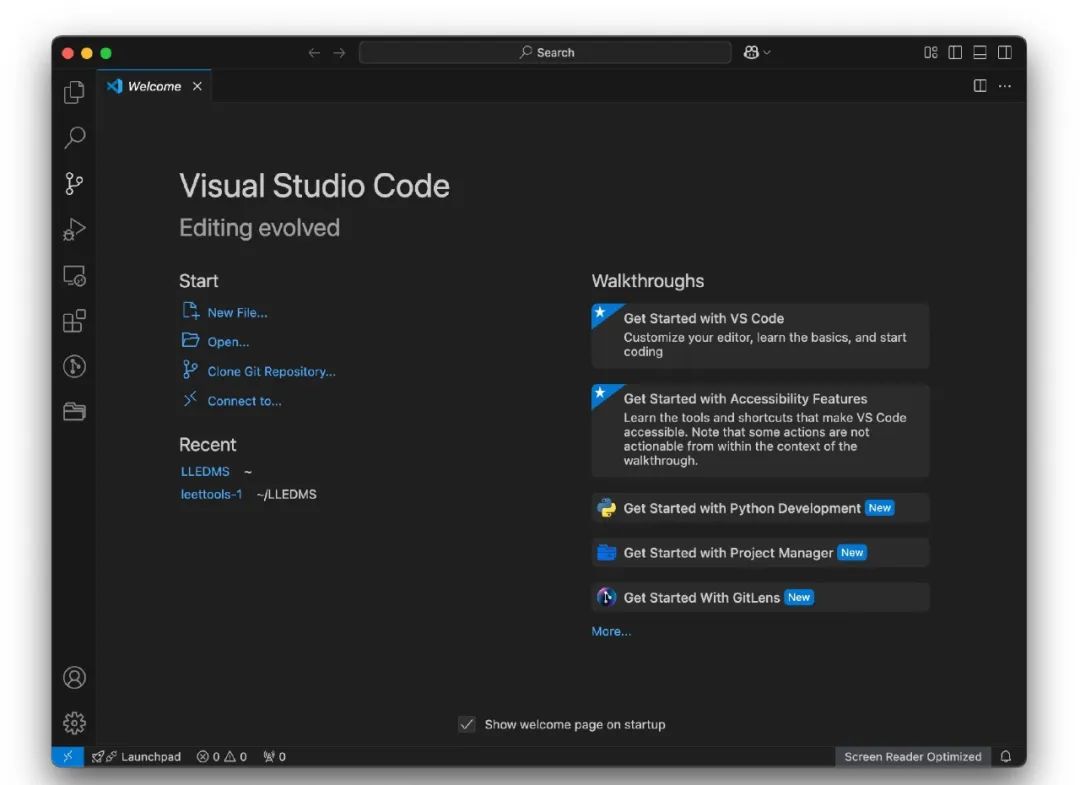Open the Copilot chat icon
Image resolution: width=1080 pixels, height=785 pixels.
(x=751, y=52)
